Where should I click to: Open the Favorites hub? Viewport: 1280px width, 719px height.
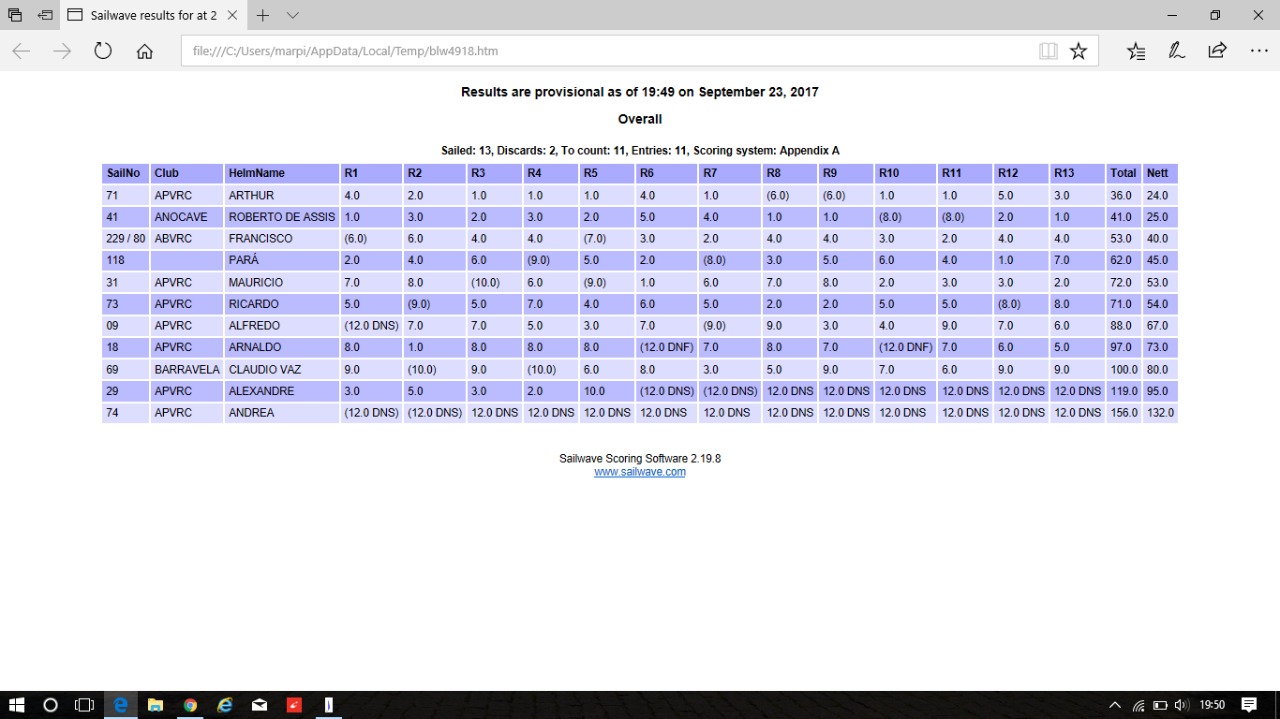tap(1136, 51)
